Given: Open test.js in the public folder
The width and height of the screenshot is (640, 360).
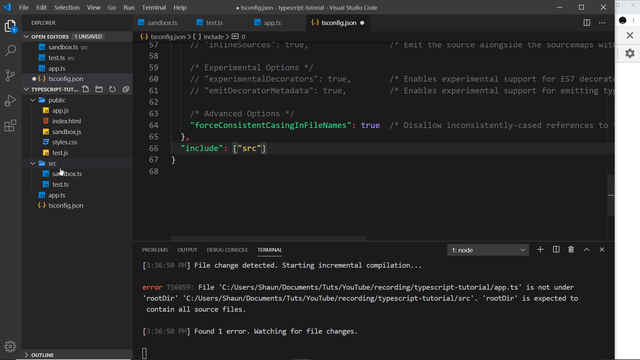Looking at the screenshot, I should 60,153.
